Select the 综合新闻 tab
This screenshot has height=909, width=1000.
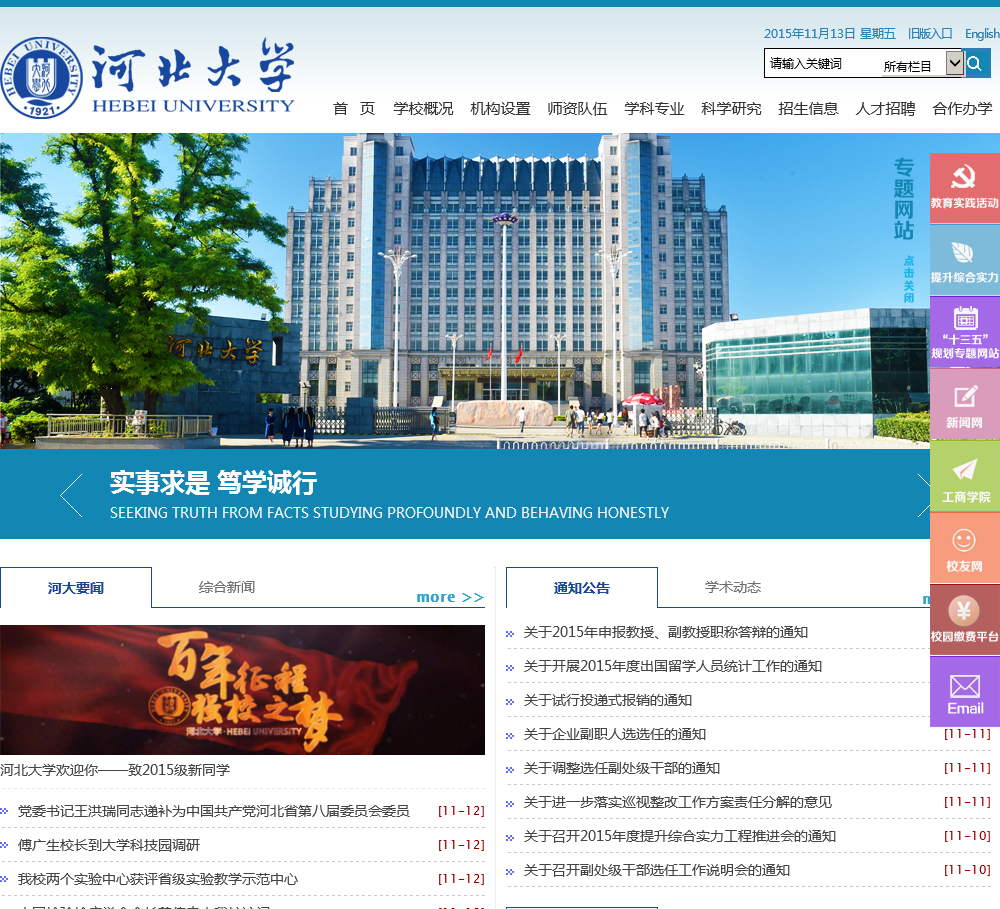(226, 587)
